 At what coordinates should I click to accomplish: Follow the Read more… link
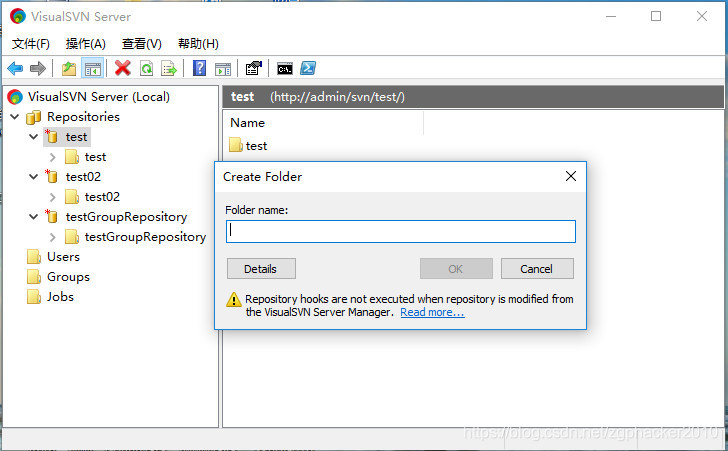click(x=432, y=312)
